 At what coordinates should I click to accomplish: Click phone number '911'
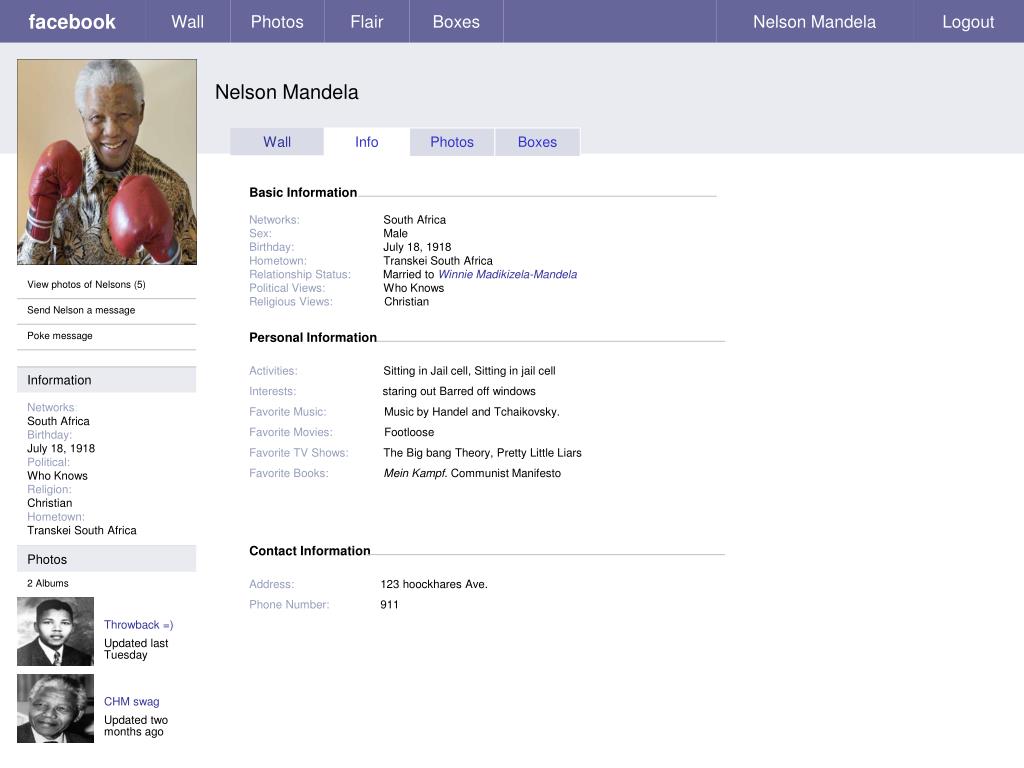[389, 605]
